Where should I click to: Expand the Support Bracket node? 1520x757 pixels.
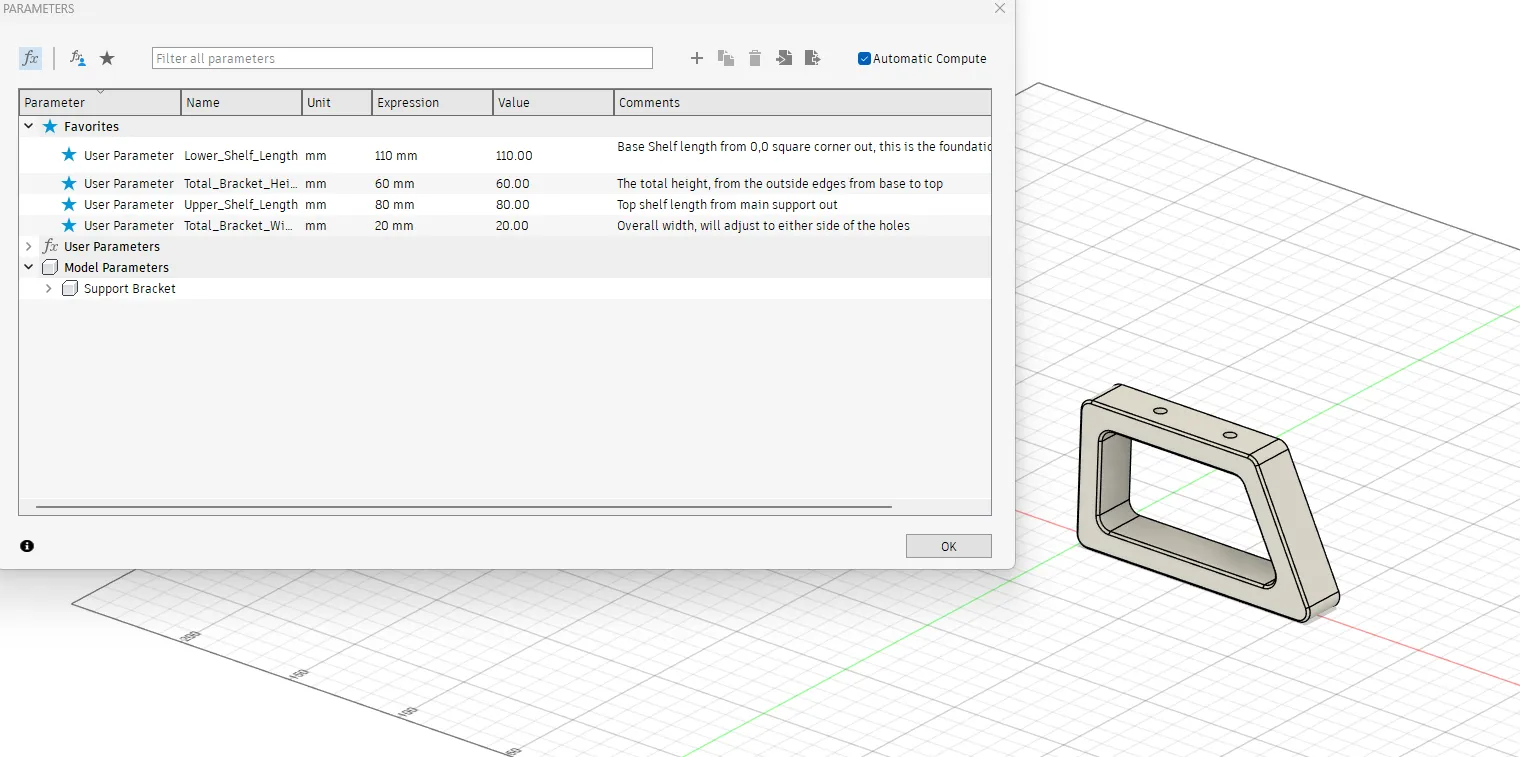(48, 288)
